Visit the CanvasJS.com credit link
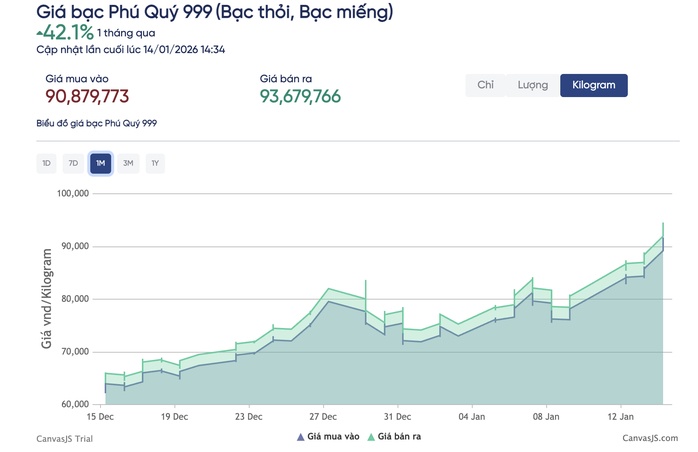 tap(649, 438)
